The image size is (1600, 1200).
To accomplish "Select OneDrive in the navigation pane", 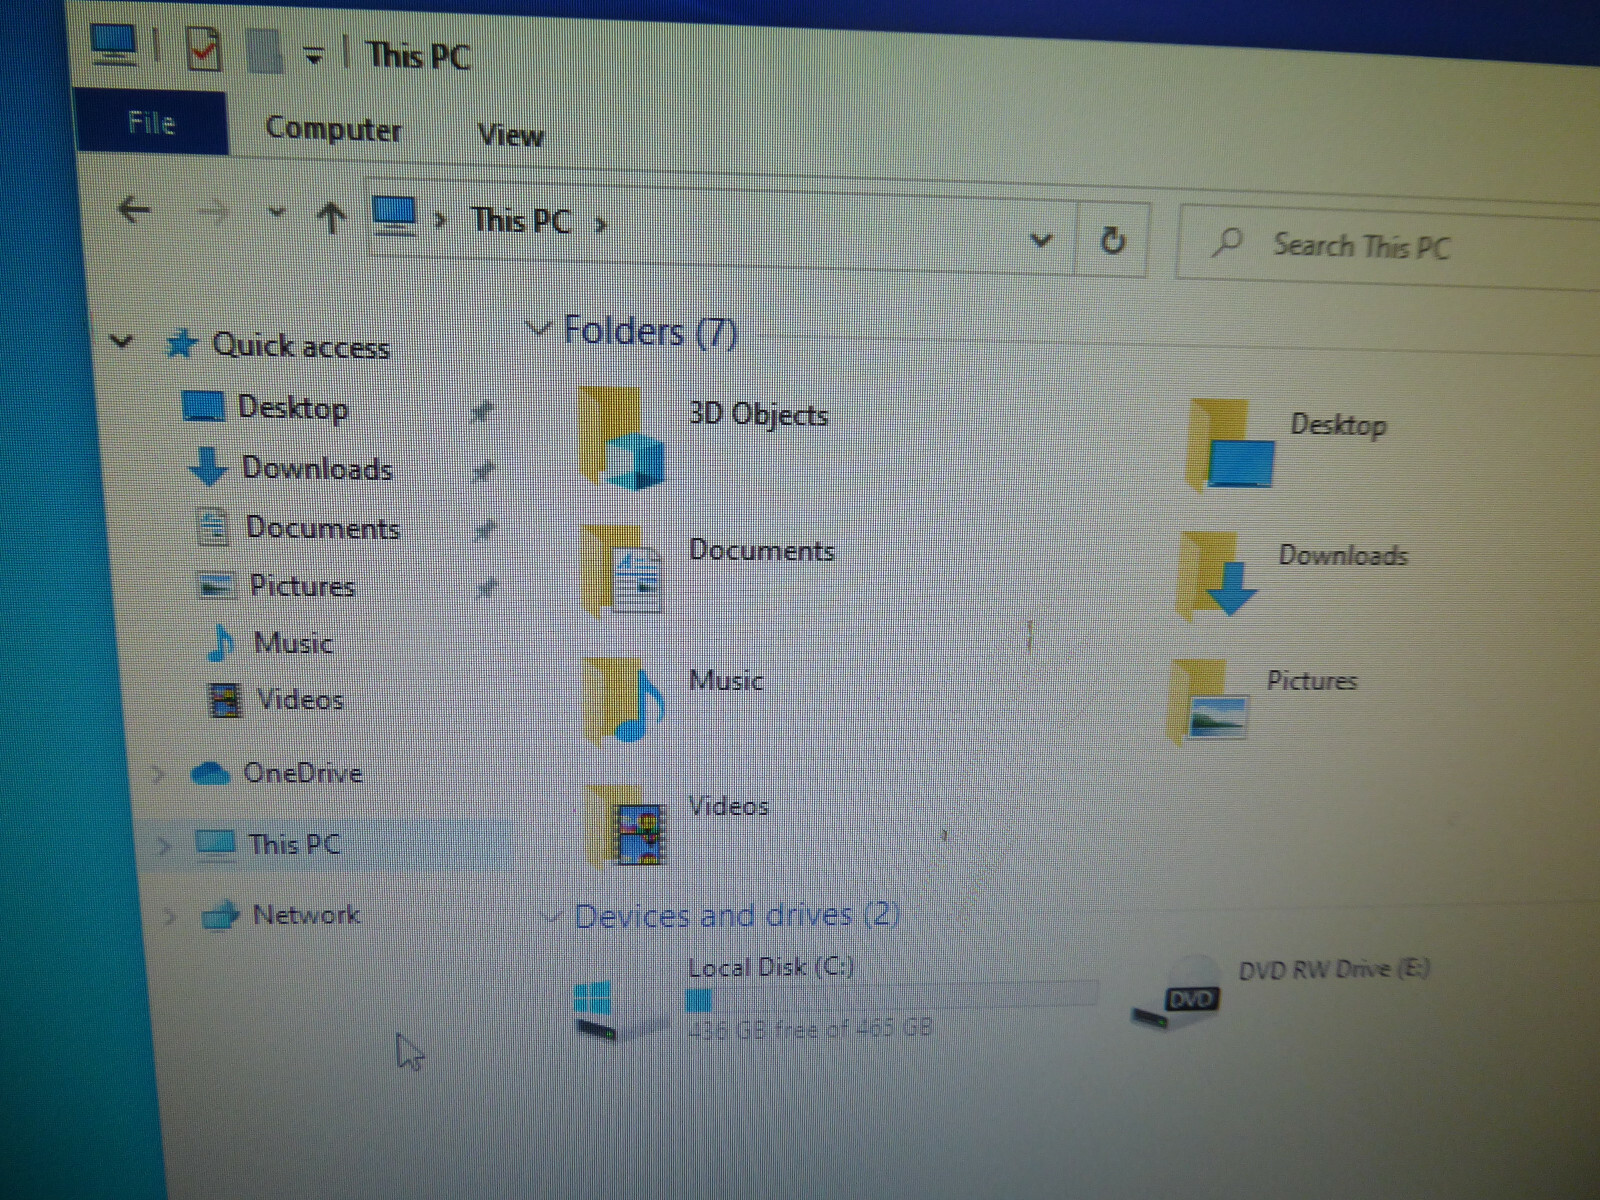I will coord(303,773).
